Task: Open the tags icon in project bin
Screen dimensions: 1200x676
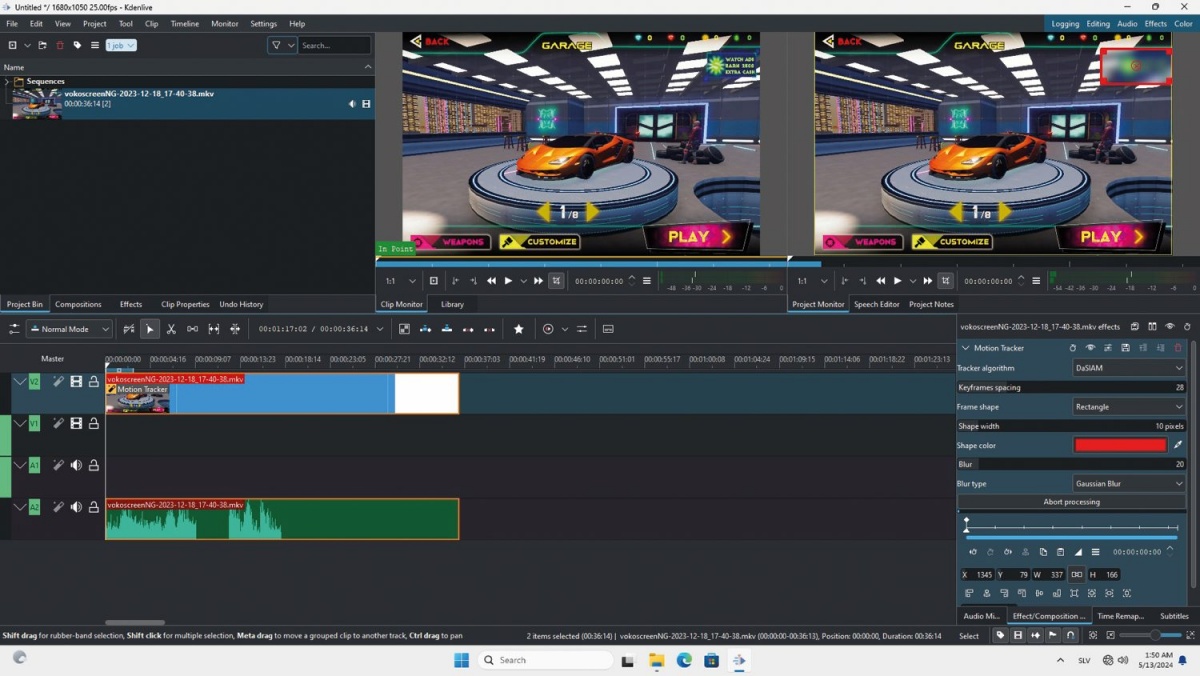Action: [77, 45]
